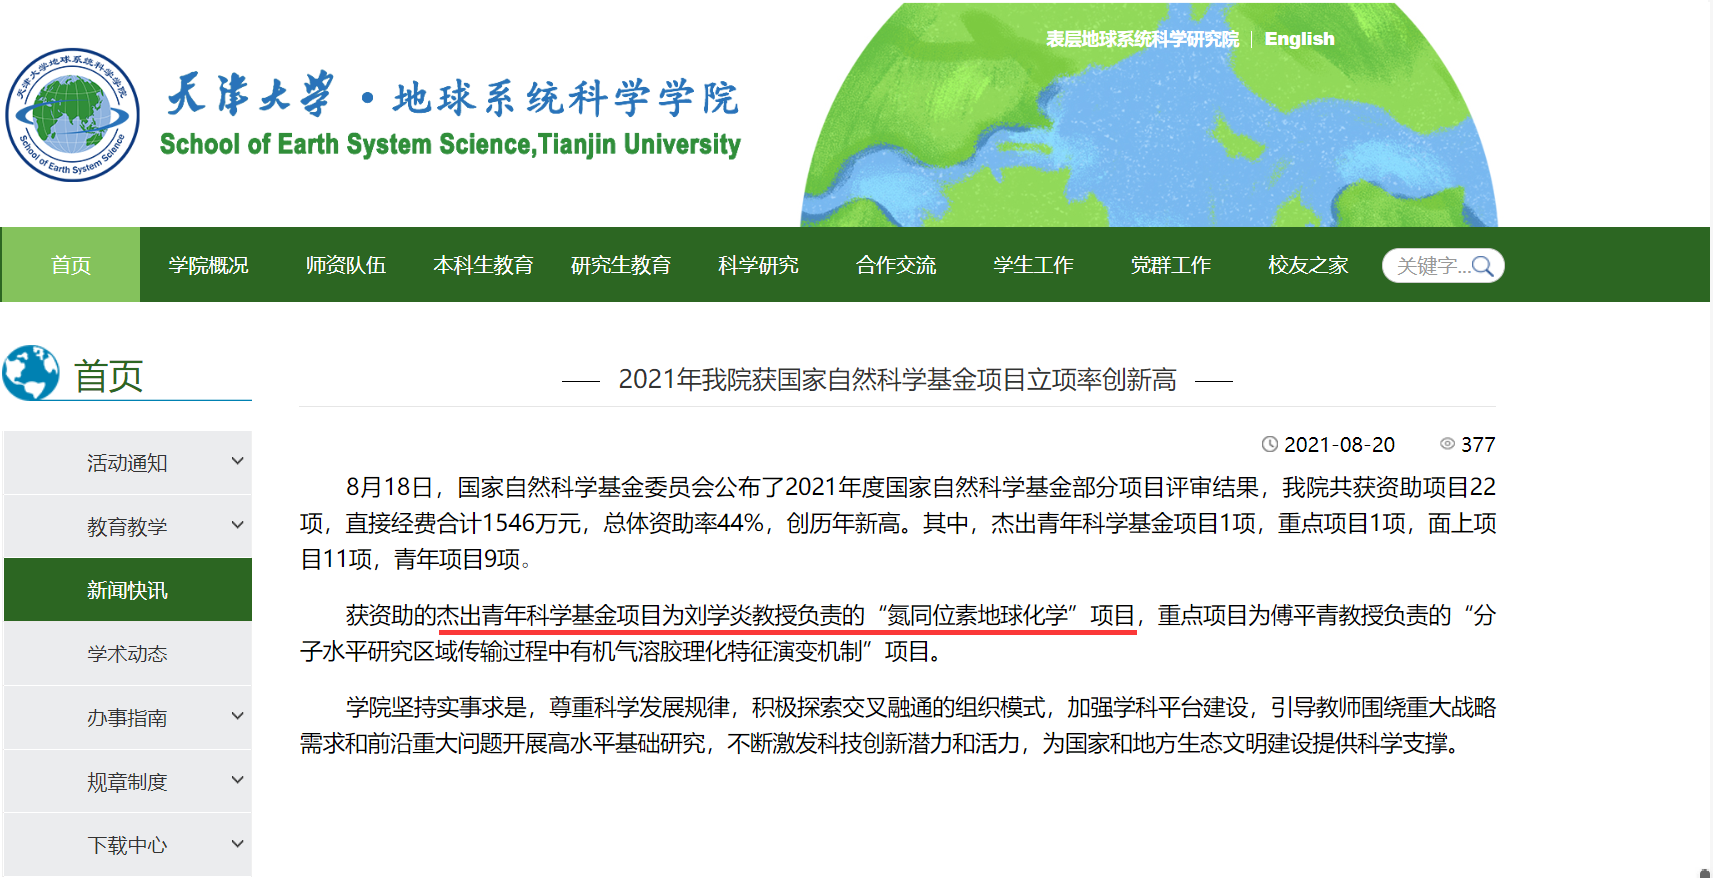Expand the 办事指南 sidebar chevron

238,716
